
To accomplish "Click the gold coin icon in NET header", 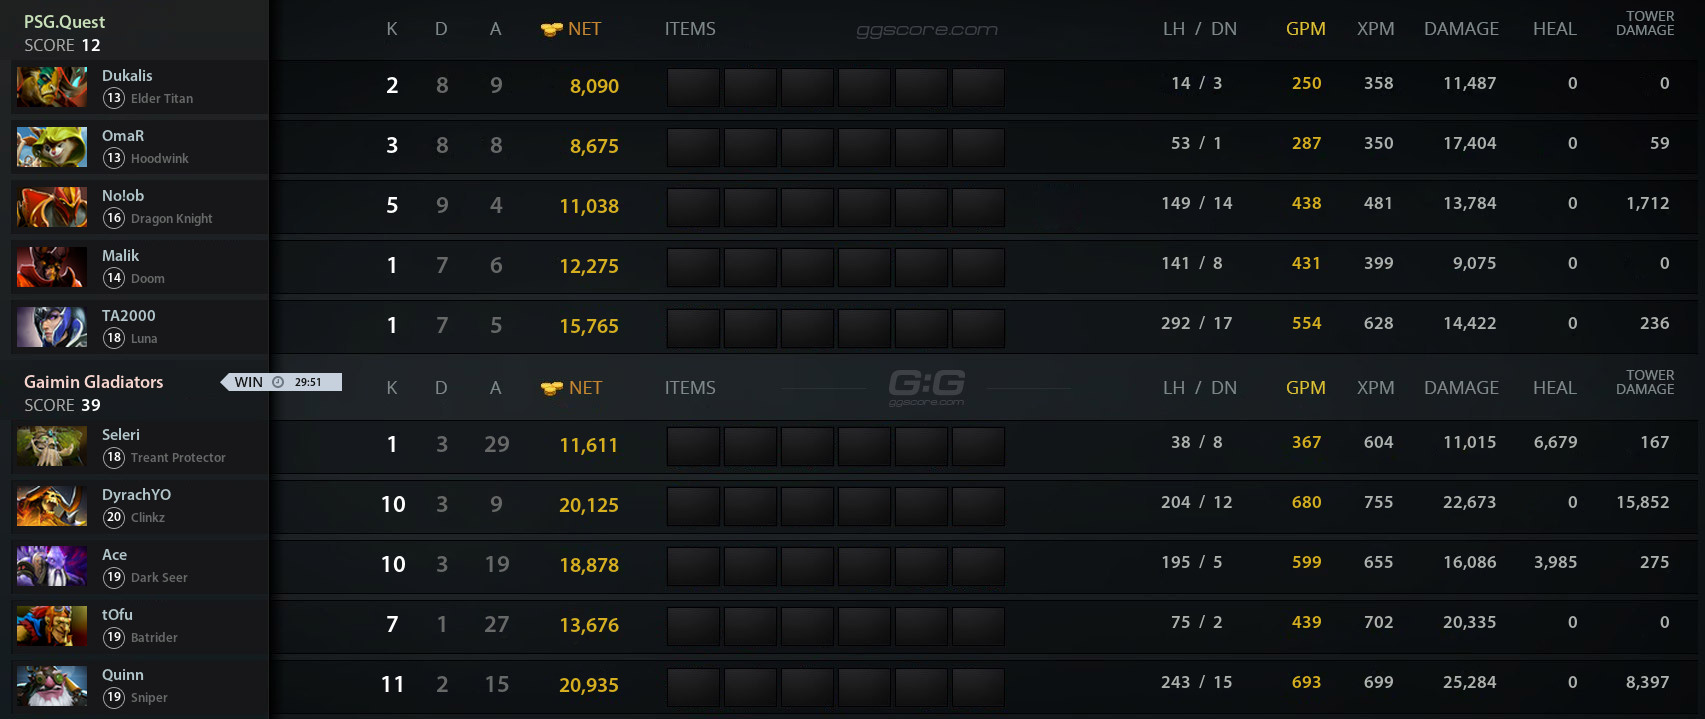I will (548, 28).
